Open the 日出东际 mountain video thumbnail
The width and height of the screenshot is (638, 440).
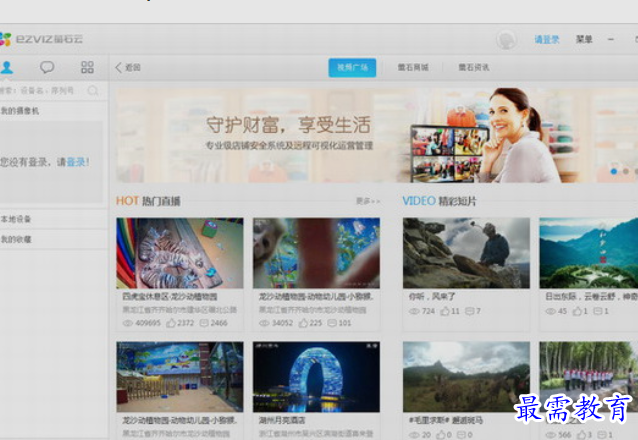(x=588, y=253)
